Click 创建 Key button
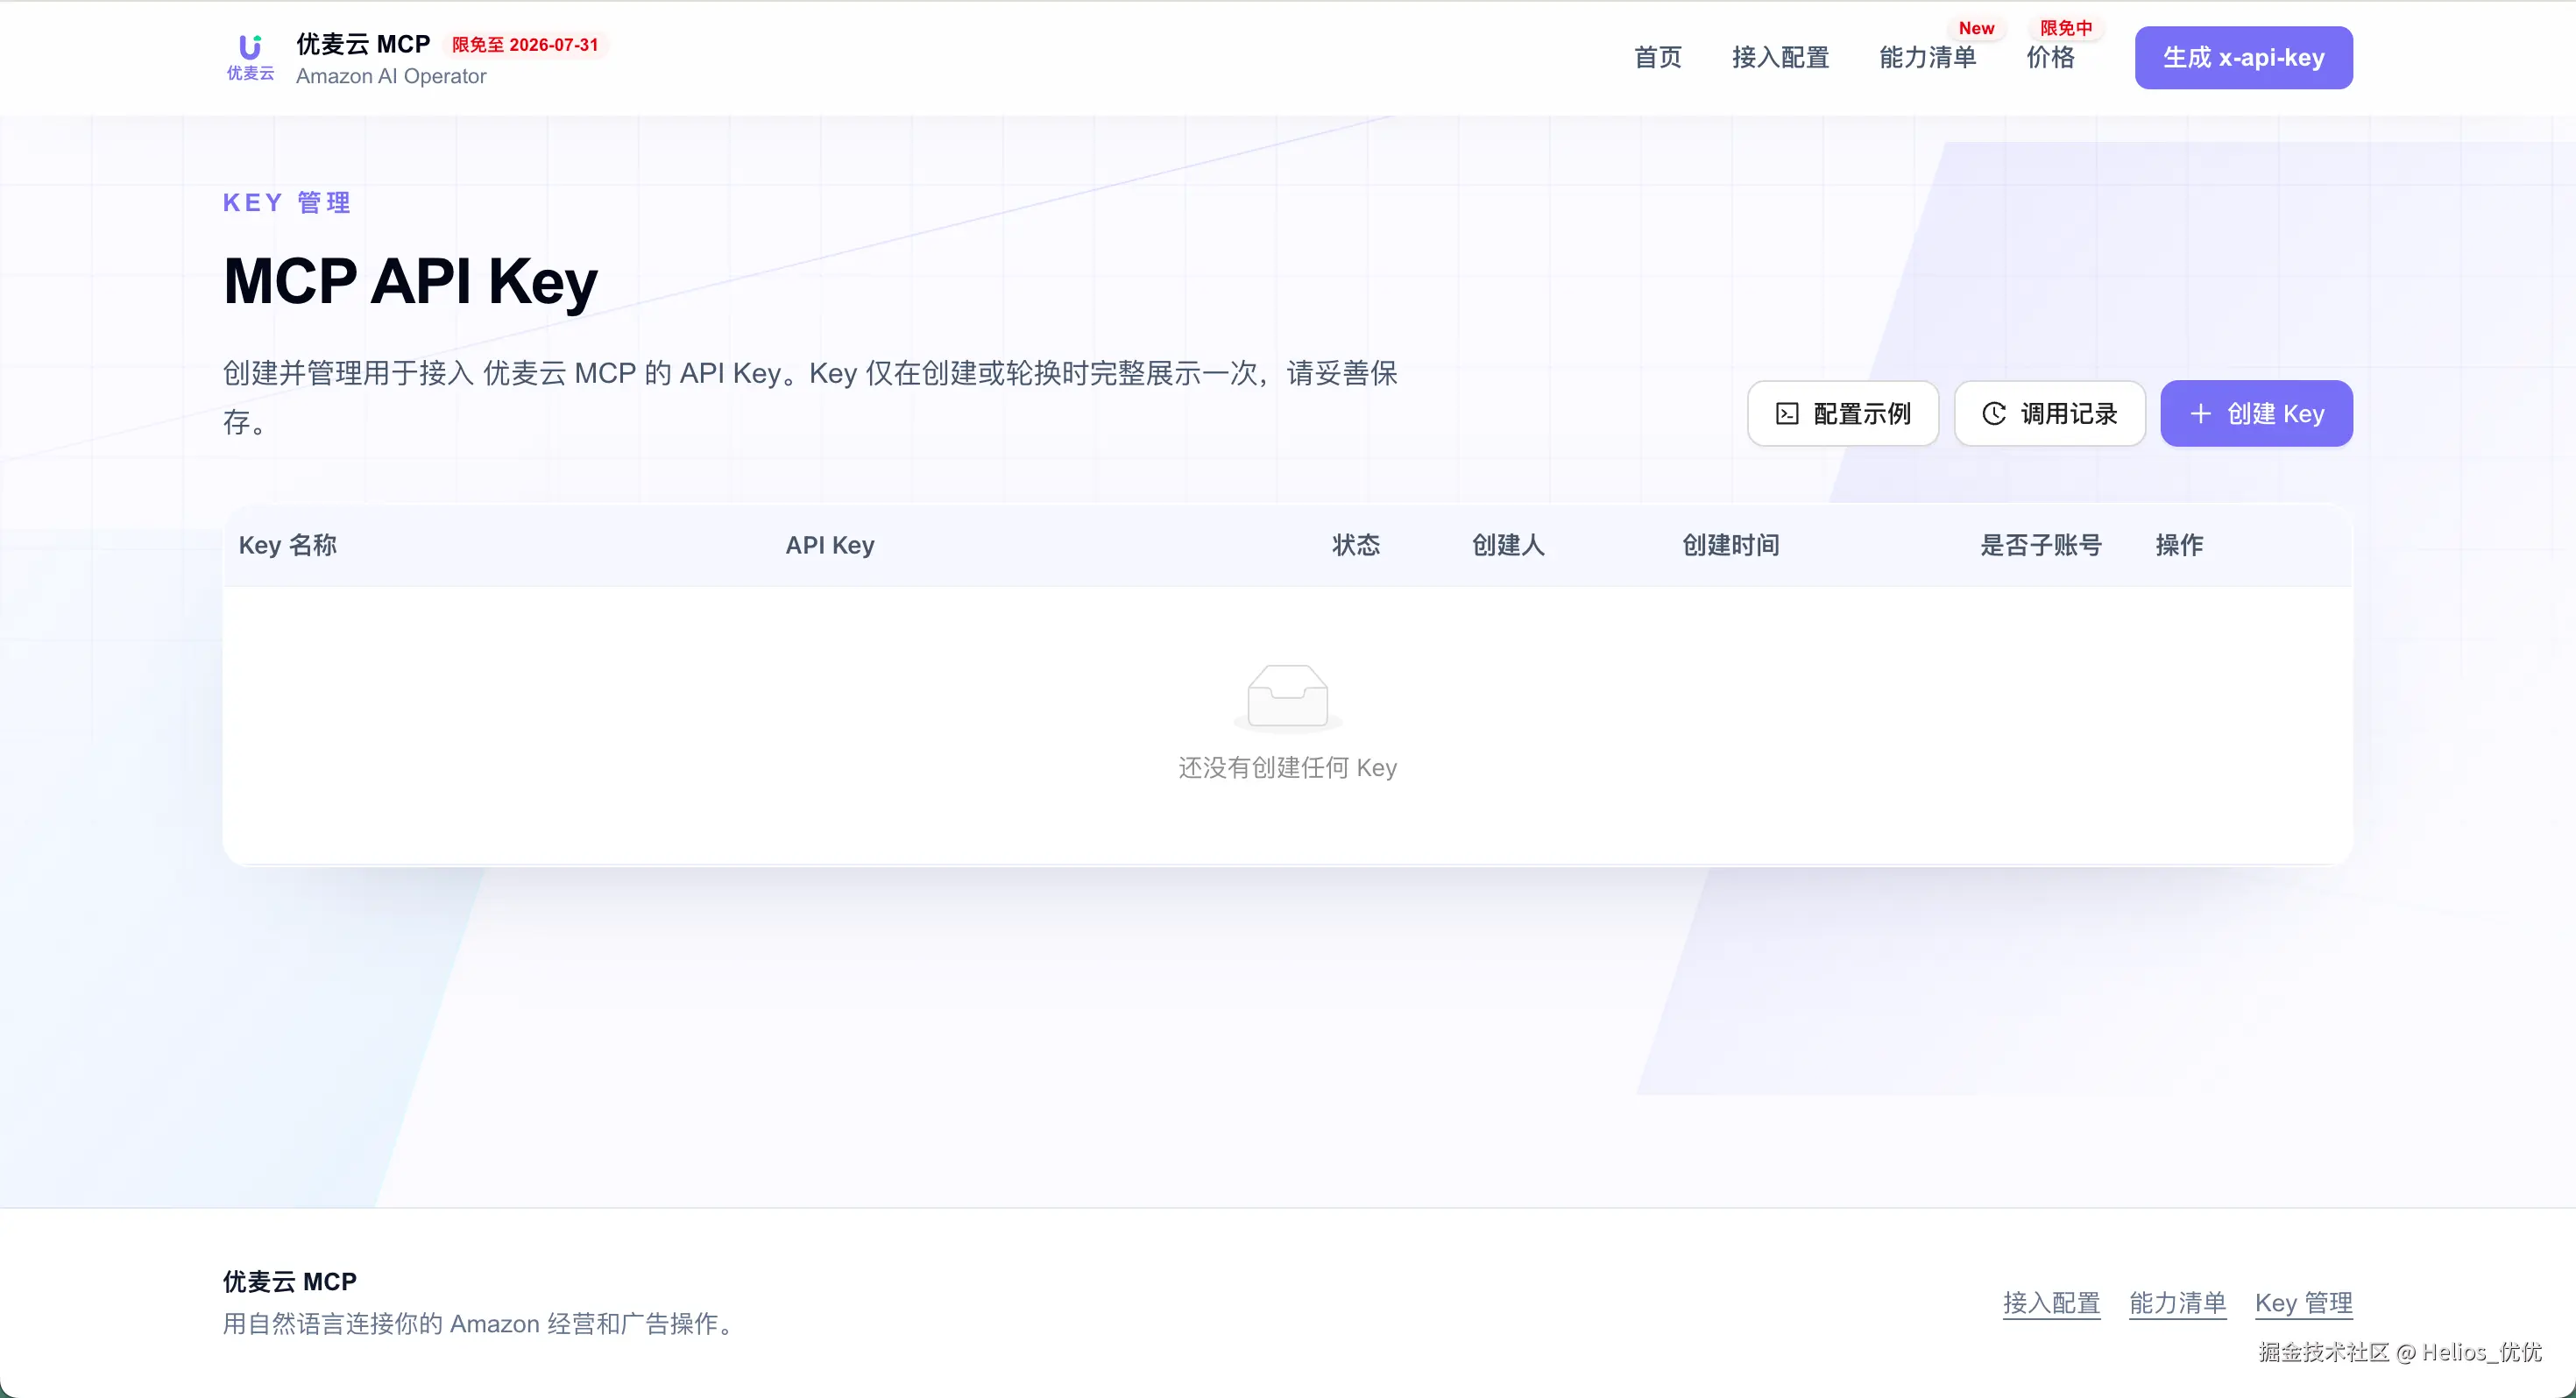The width and height of the screenshot is (2576, 1398). [2257, 414]
